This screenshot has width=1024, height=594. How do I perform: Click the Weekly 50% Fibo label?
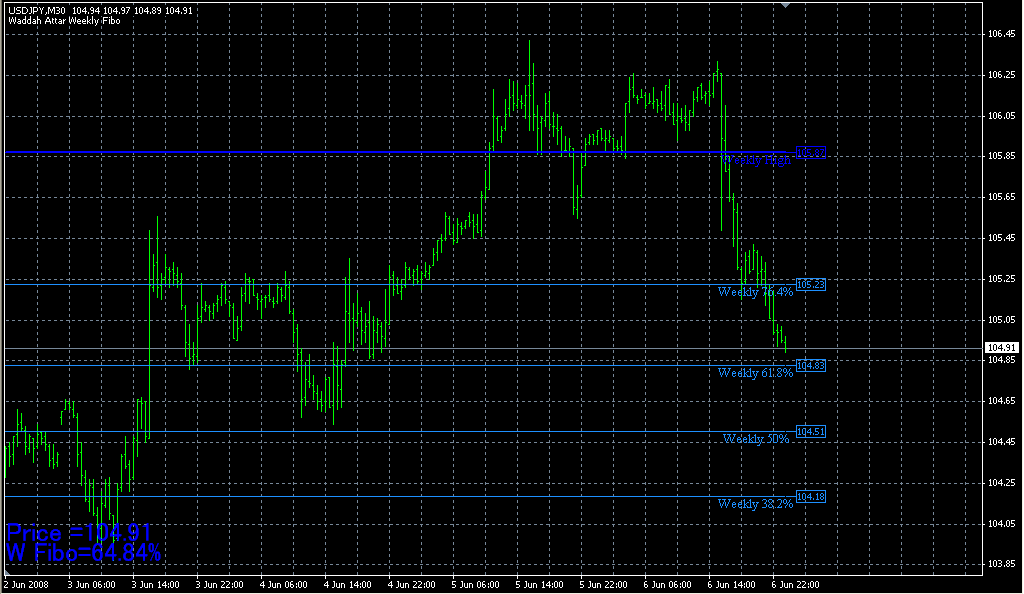[x=757, y=439]
